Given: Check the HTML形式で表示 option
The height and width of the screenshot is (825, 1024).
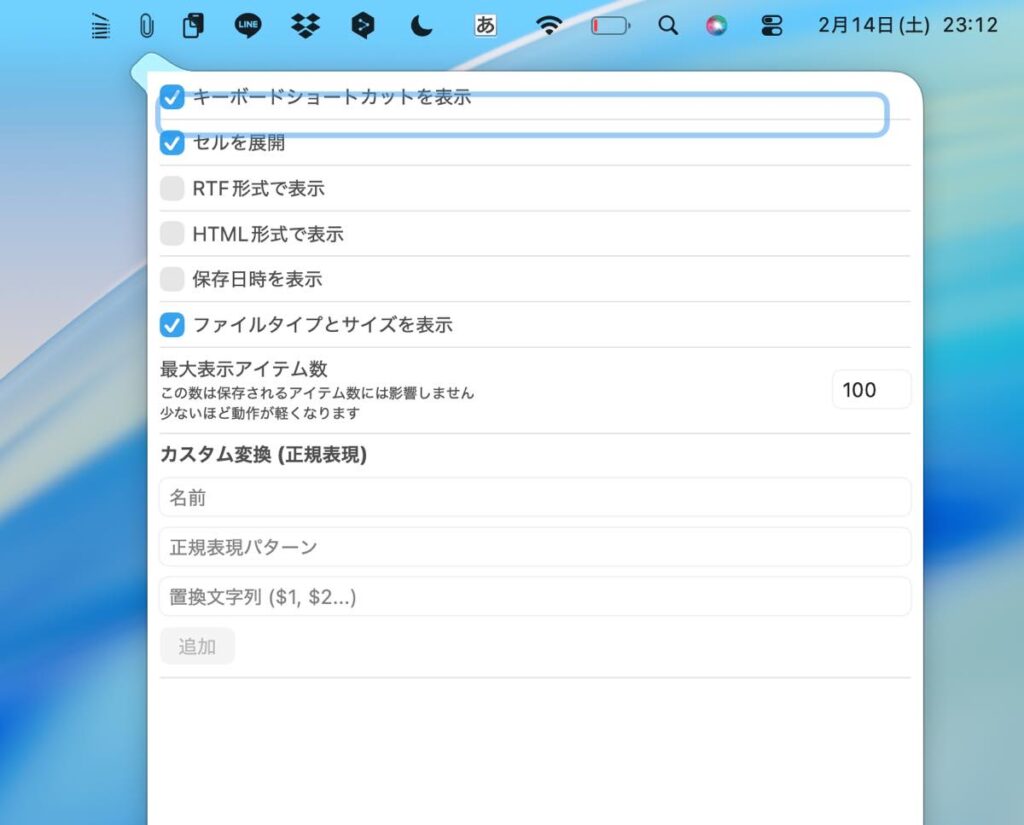Looking at the screenshot, I should tap(173, 234).
